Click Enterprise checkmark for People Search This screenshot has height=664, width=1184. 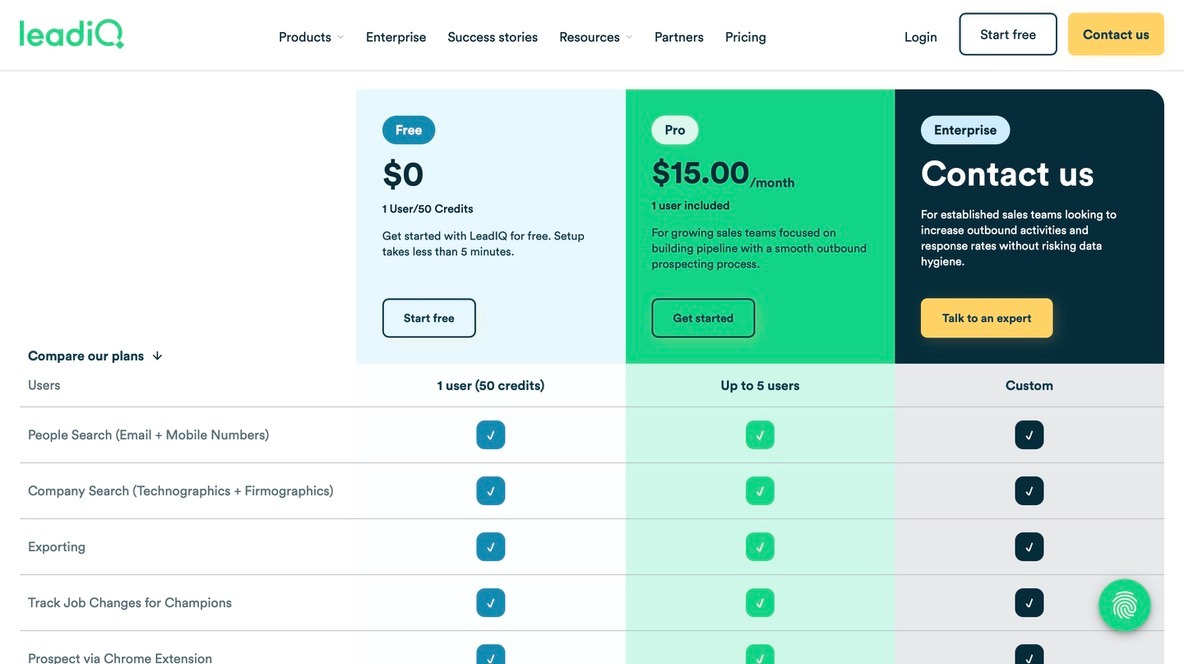click(1029, 435)
